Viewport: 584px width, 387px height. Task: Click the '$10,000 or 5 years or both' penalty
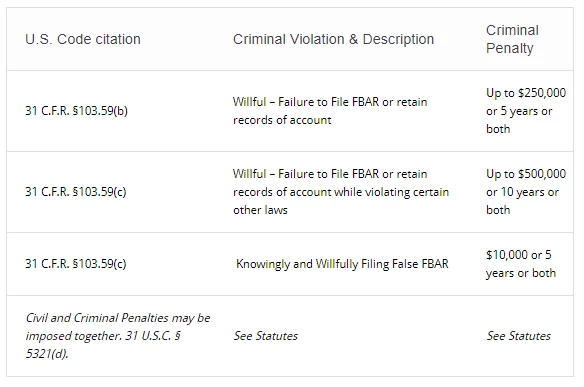521,264
